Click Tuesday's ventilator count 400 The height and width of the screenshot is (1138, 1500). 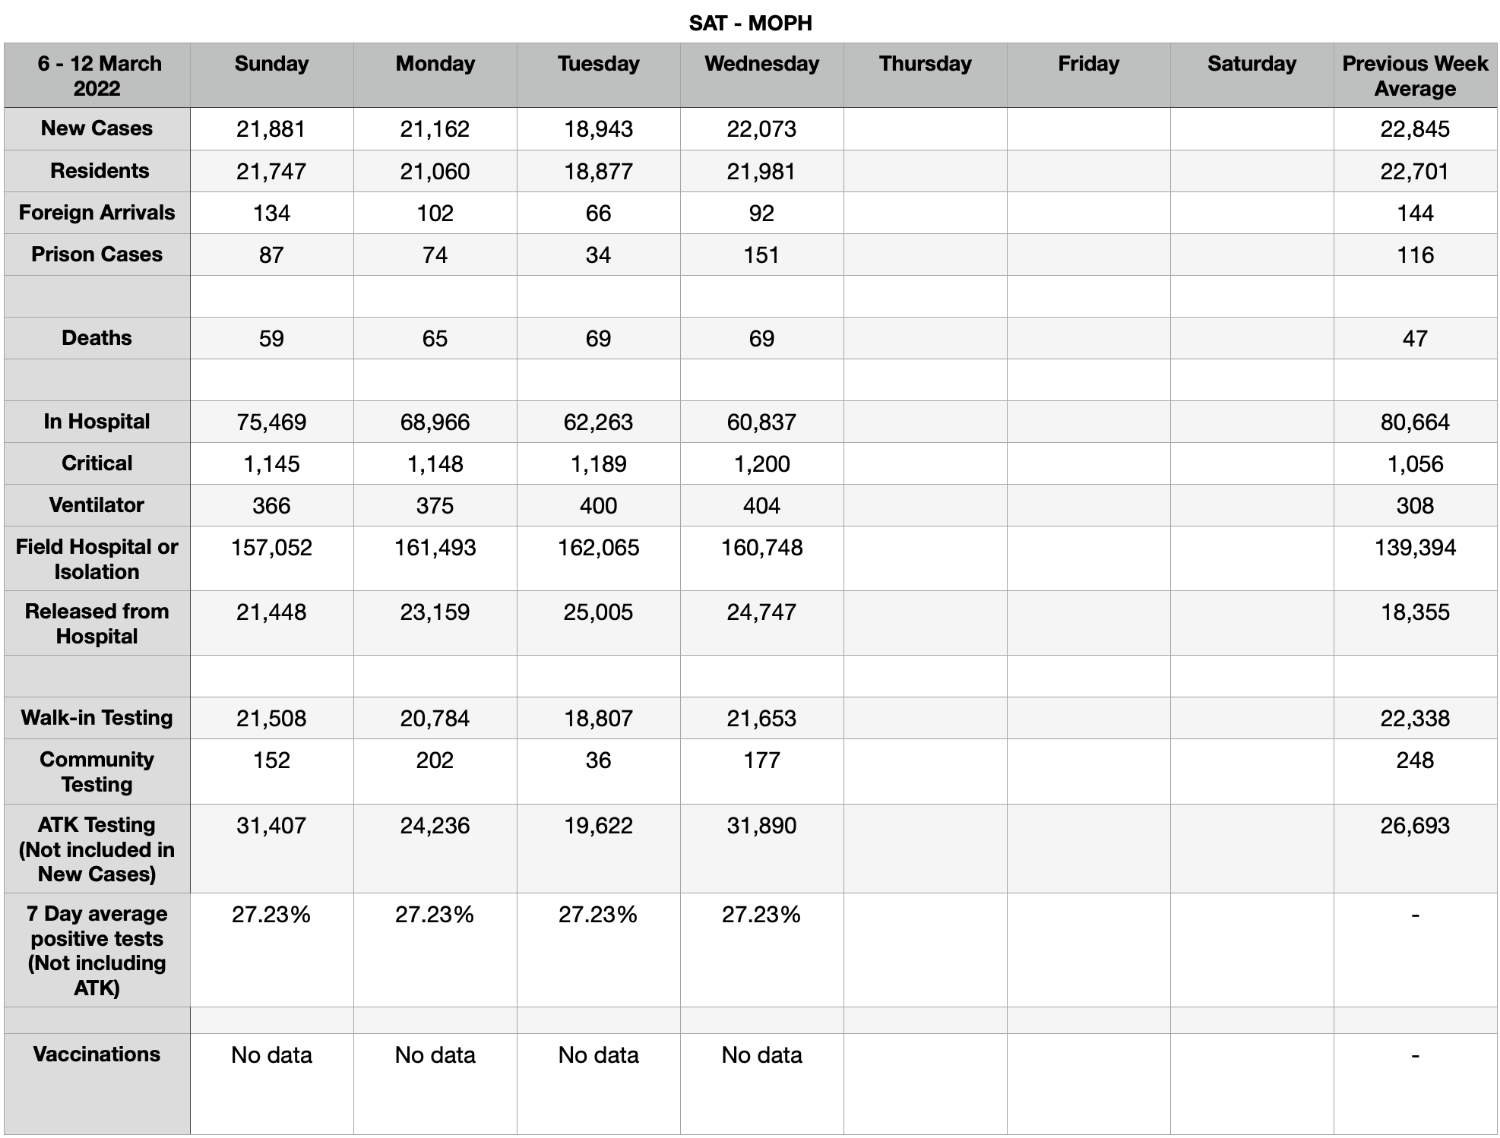598,506
